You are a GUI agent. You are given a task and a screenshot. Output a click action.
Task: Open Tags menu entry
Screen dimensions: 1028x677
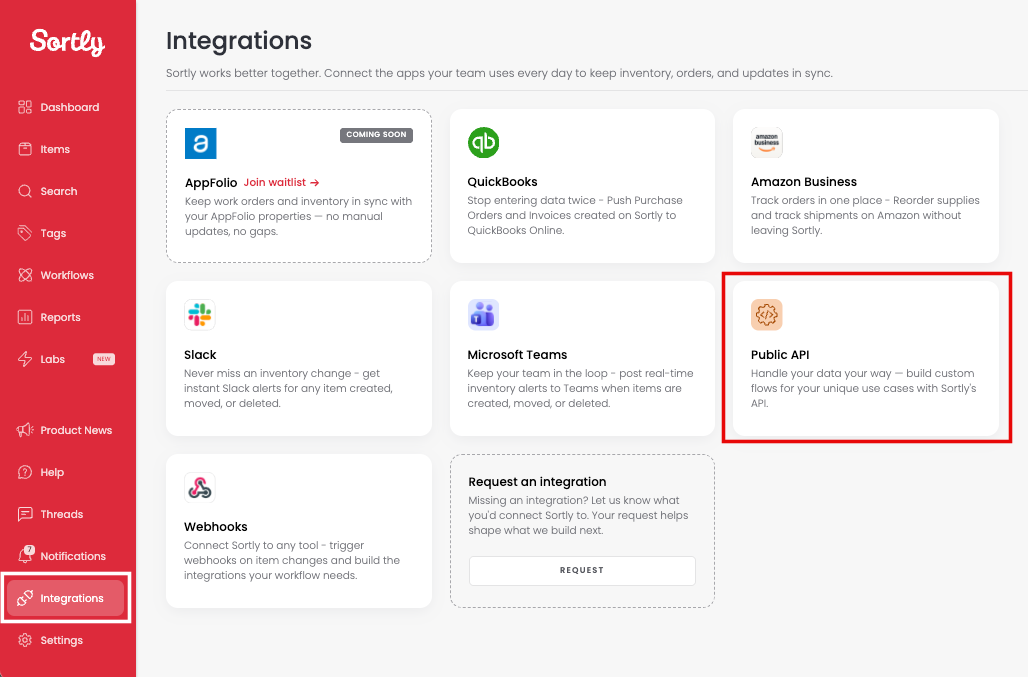tap(53, 233)
